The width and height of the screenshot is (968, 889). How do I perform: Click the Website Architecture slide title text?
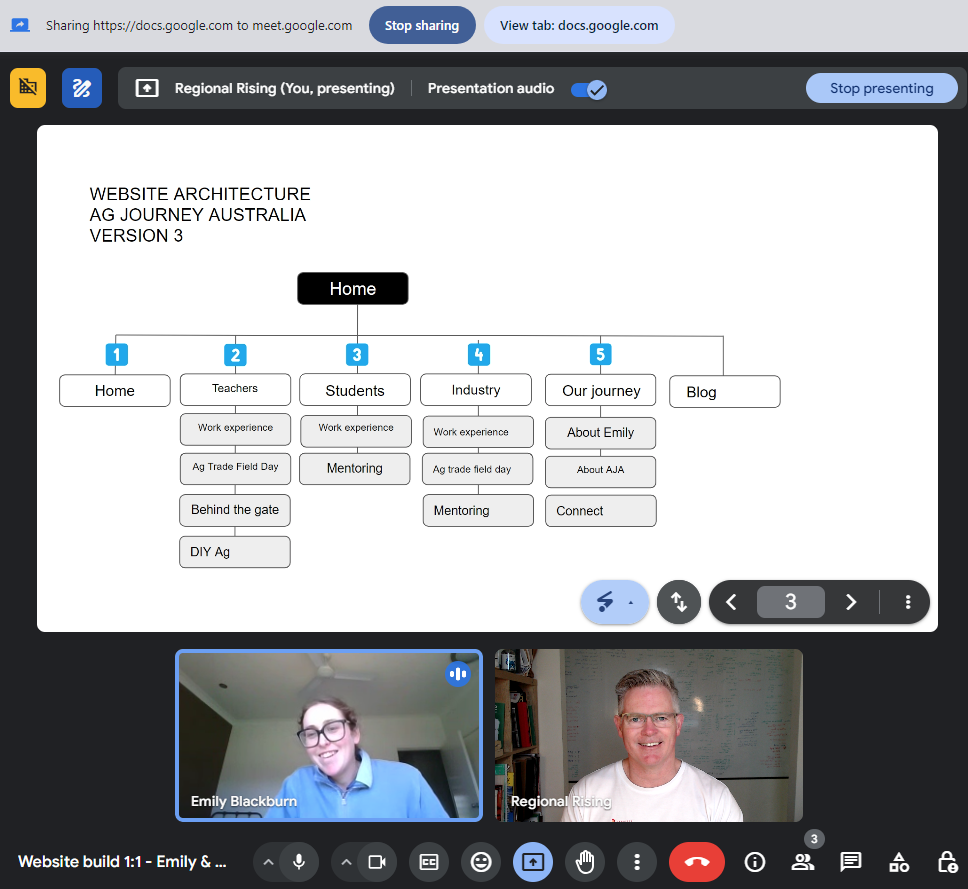point(200,214)
